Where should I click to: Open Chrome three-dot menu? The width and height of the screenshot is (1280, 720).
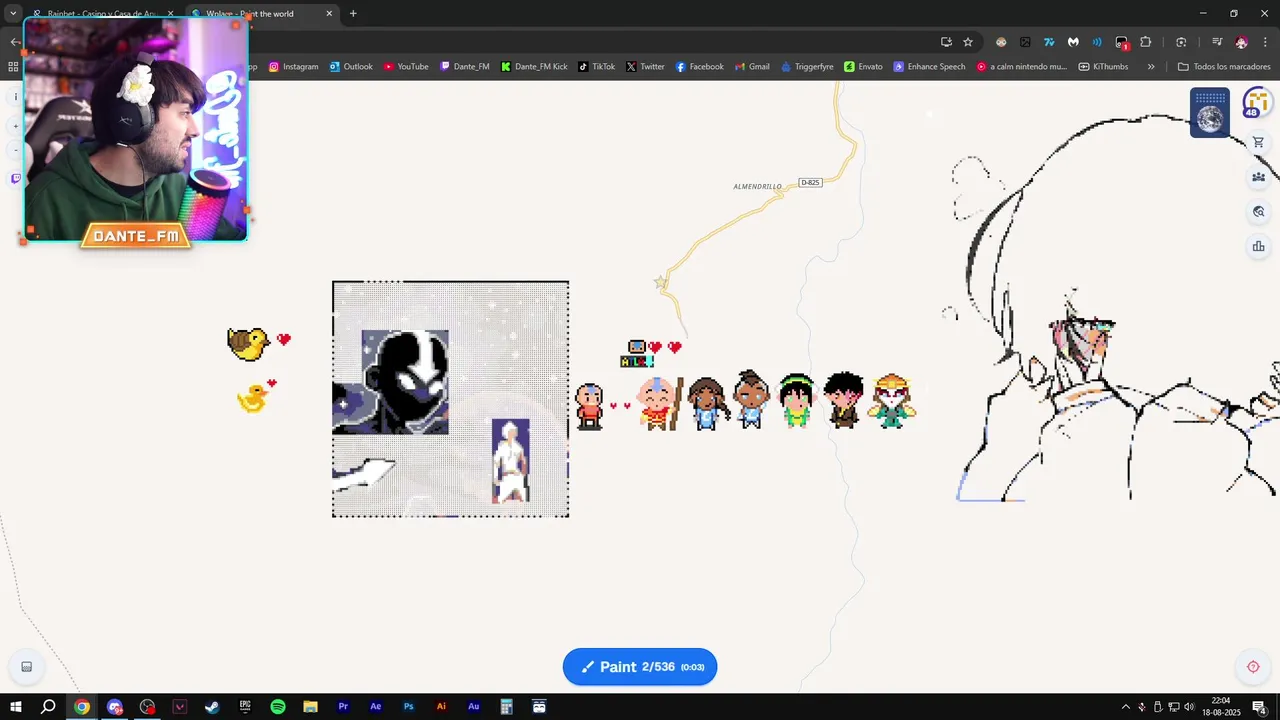tap(1265, 42)
